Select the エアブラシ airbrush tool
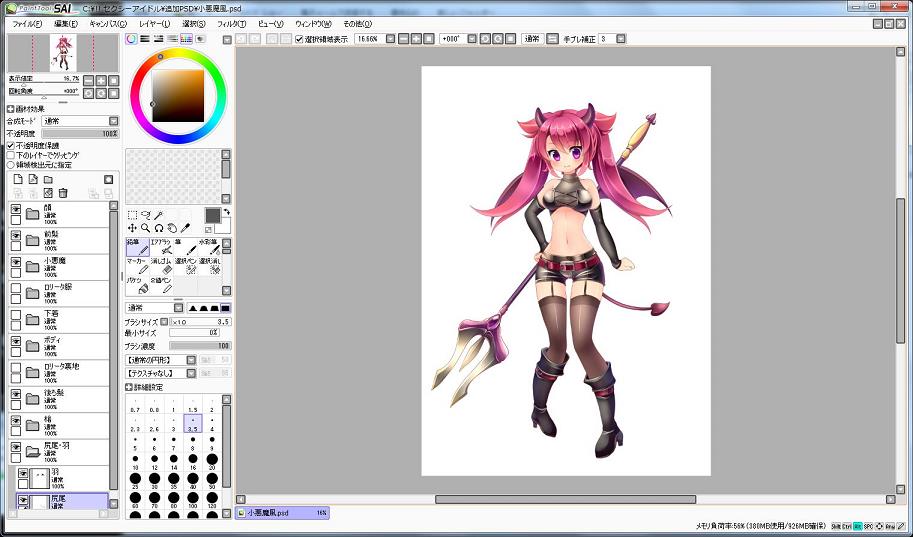Viewport: 913px width, 537px height. coord(161,246)
